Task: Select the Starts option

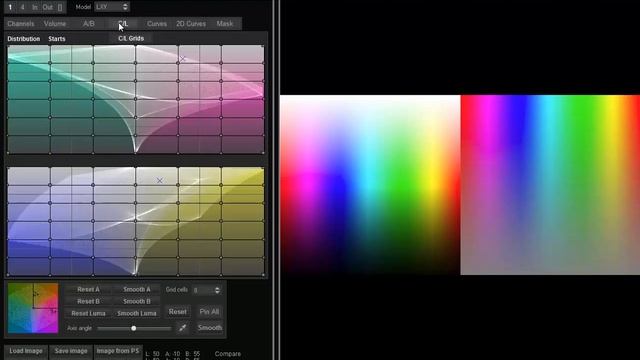Action: [x=57, y=39]
